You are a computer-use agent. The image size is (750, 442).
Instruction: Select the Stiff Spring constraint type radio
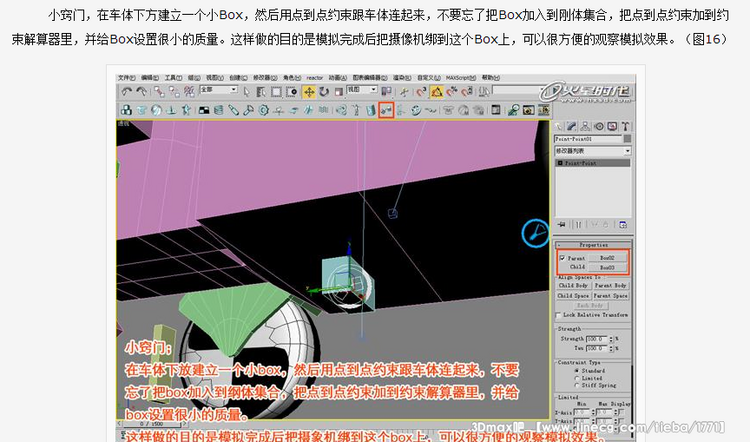point(576,385)
